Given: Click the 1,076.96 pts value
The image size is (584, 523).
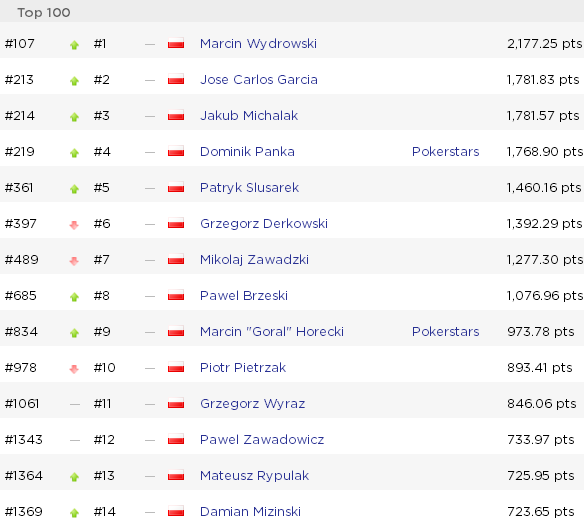Looking at the screenshot, I should point(545,296).
